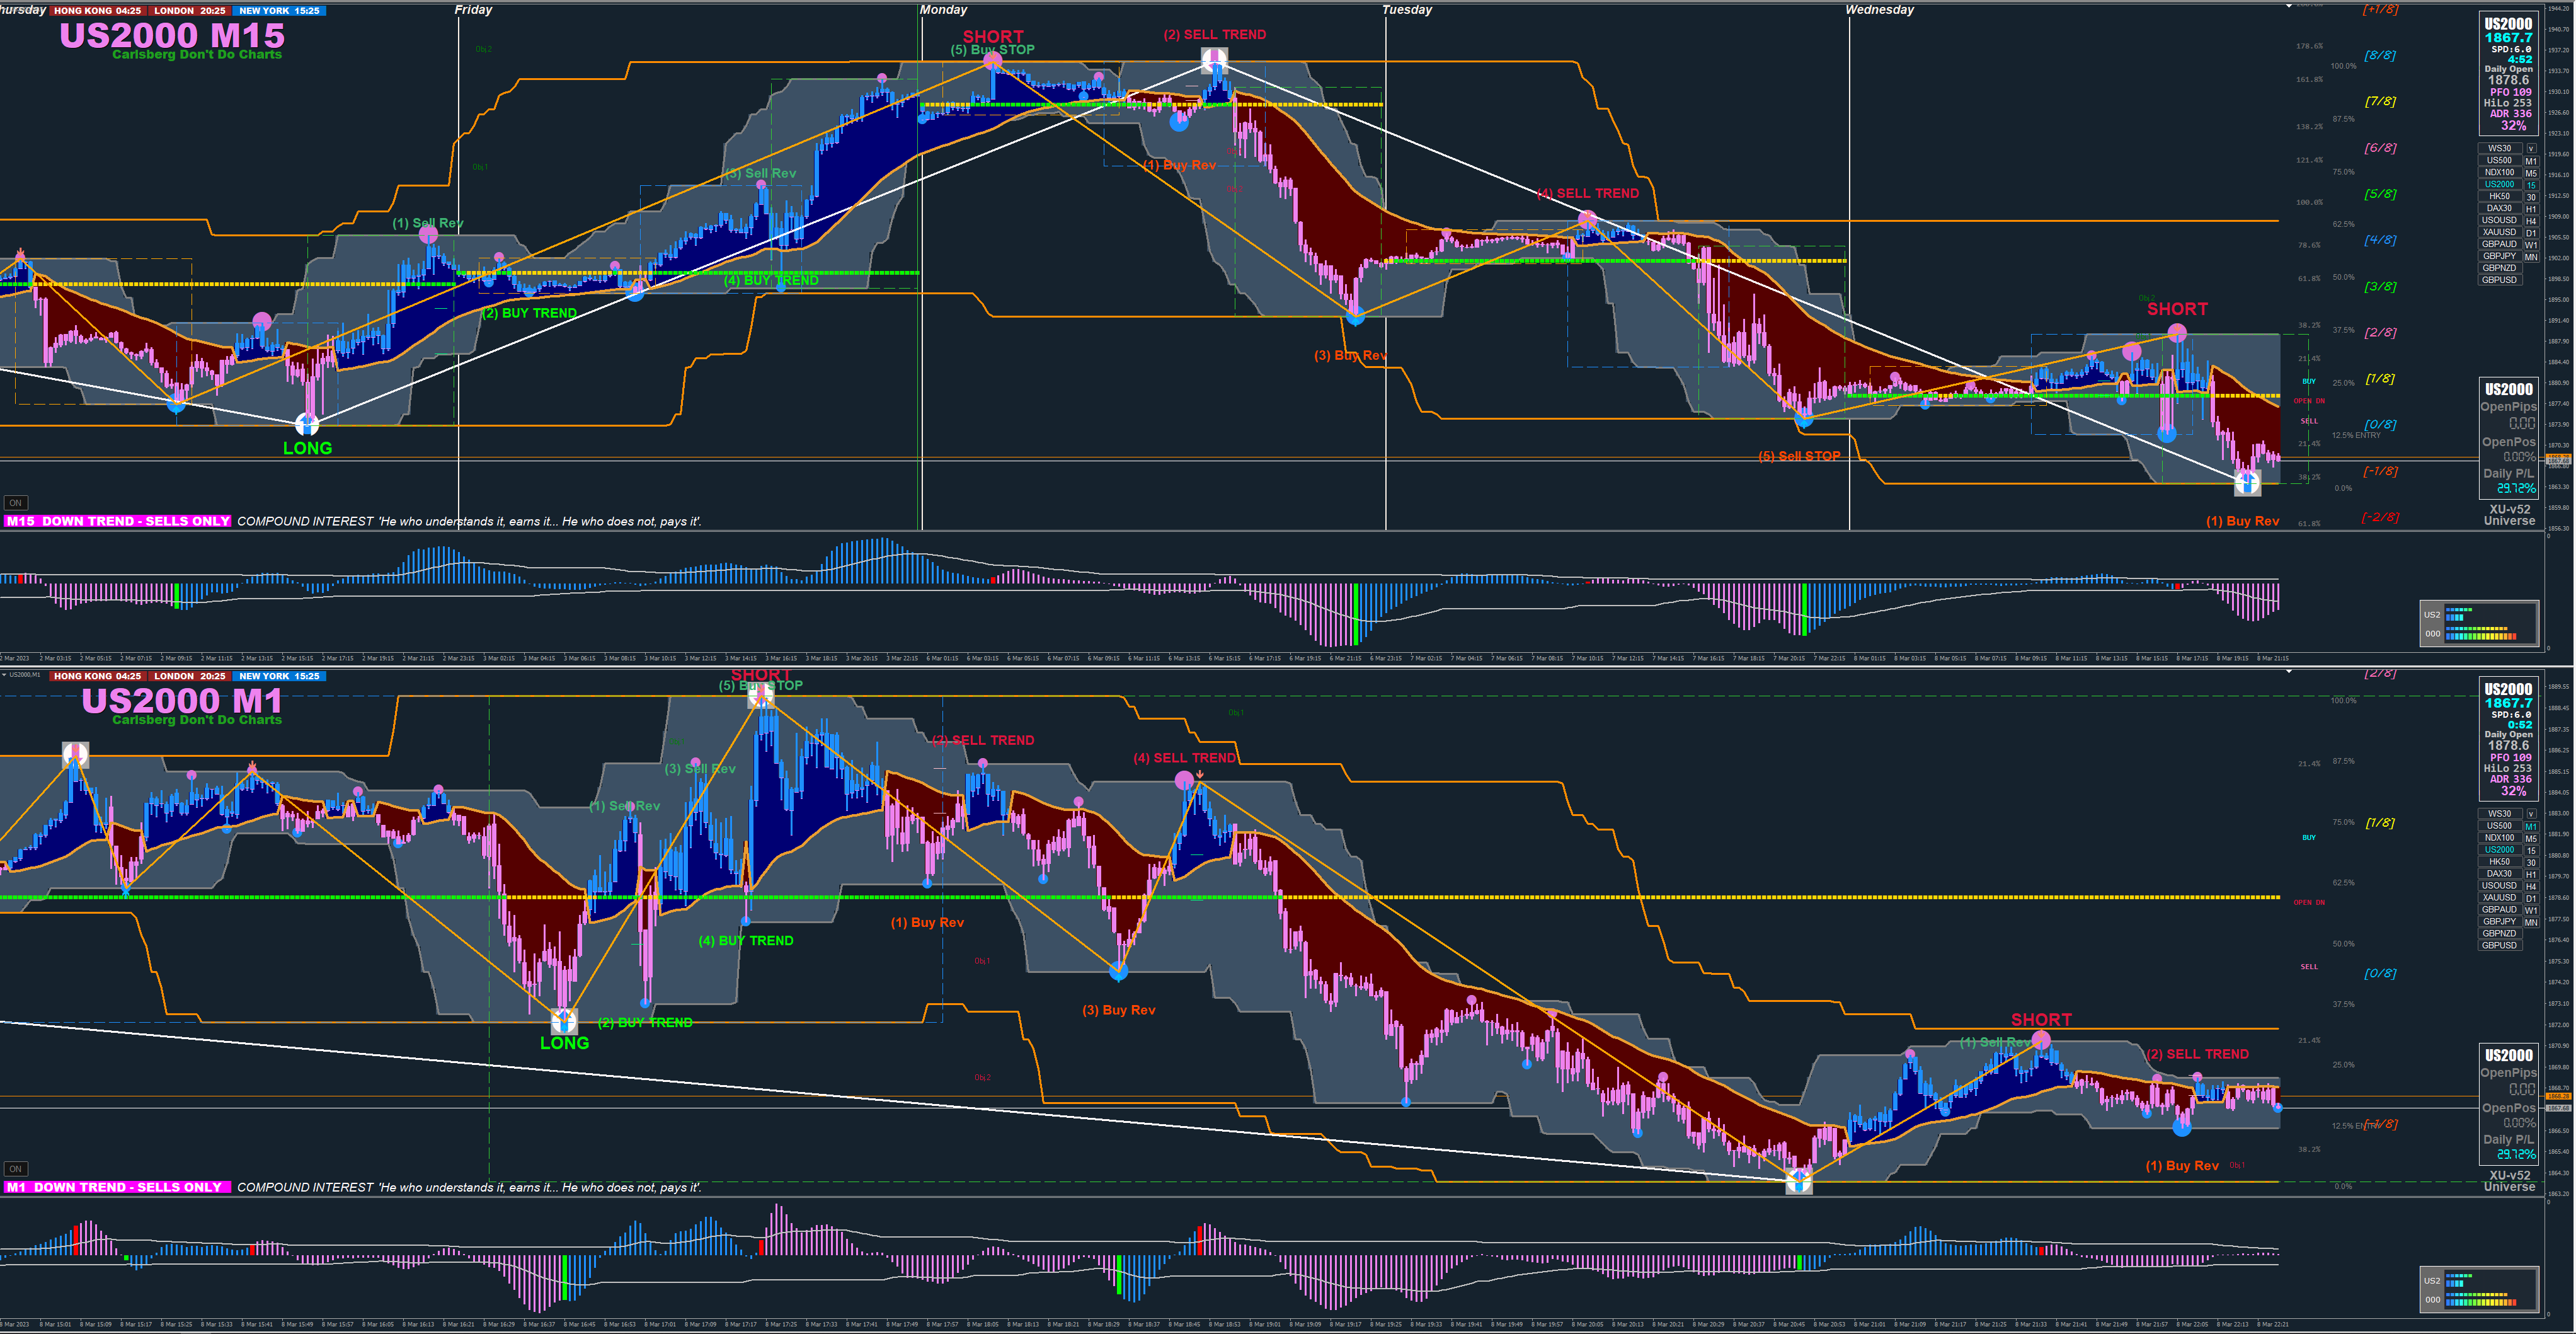
Task: Click the LONG arrow marker on M1 chart
Action: [x=564, y=1021]
